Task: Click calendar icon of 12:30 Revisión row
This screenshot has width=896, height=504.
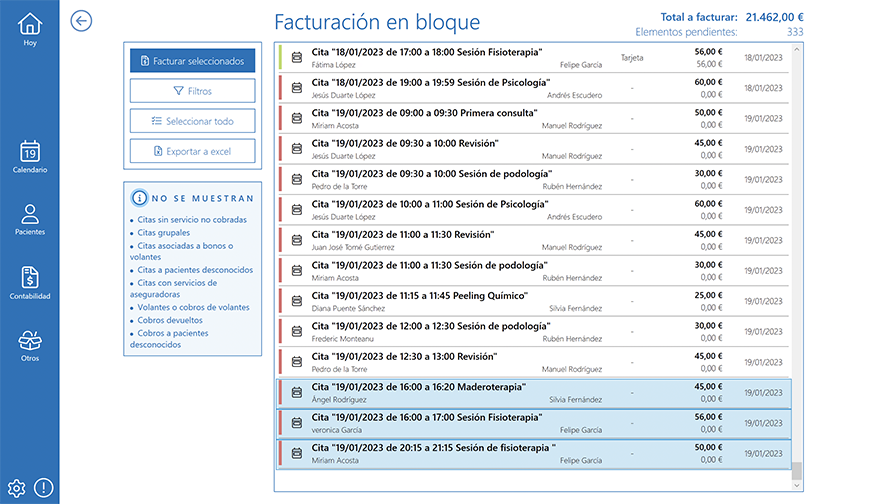Action: [x=297, y=362]
